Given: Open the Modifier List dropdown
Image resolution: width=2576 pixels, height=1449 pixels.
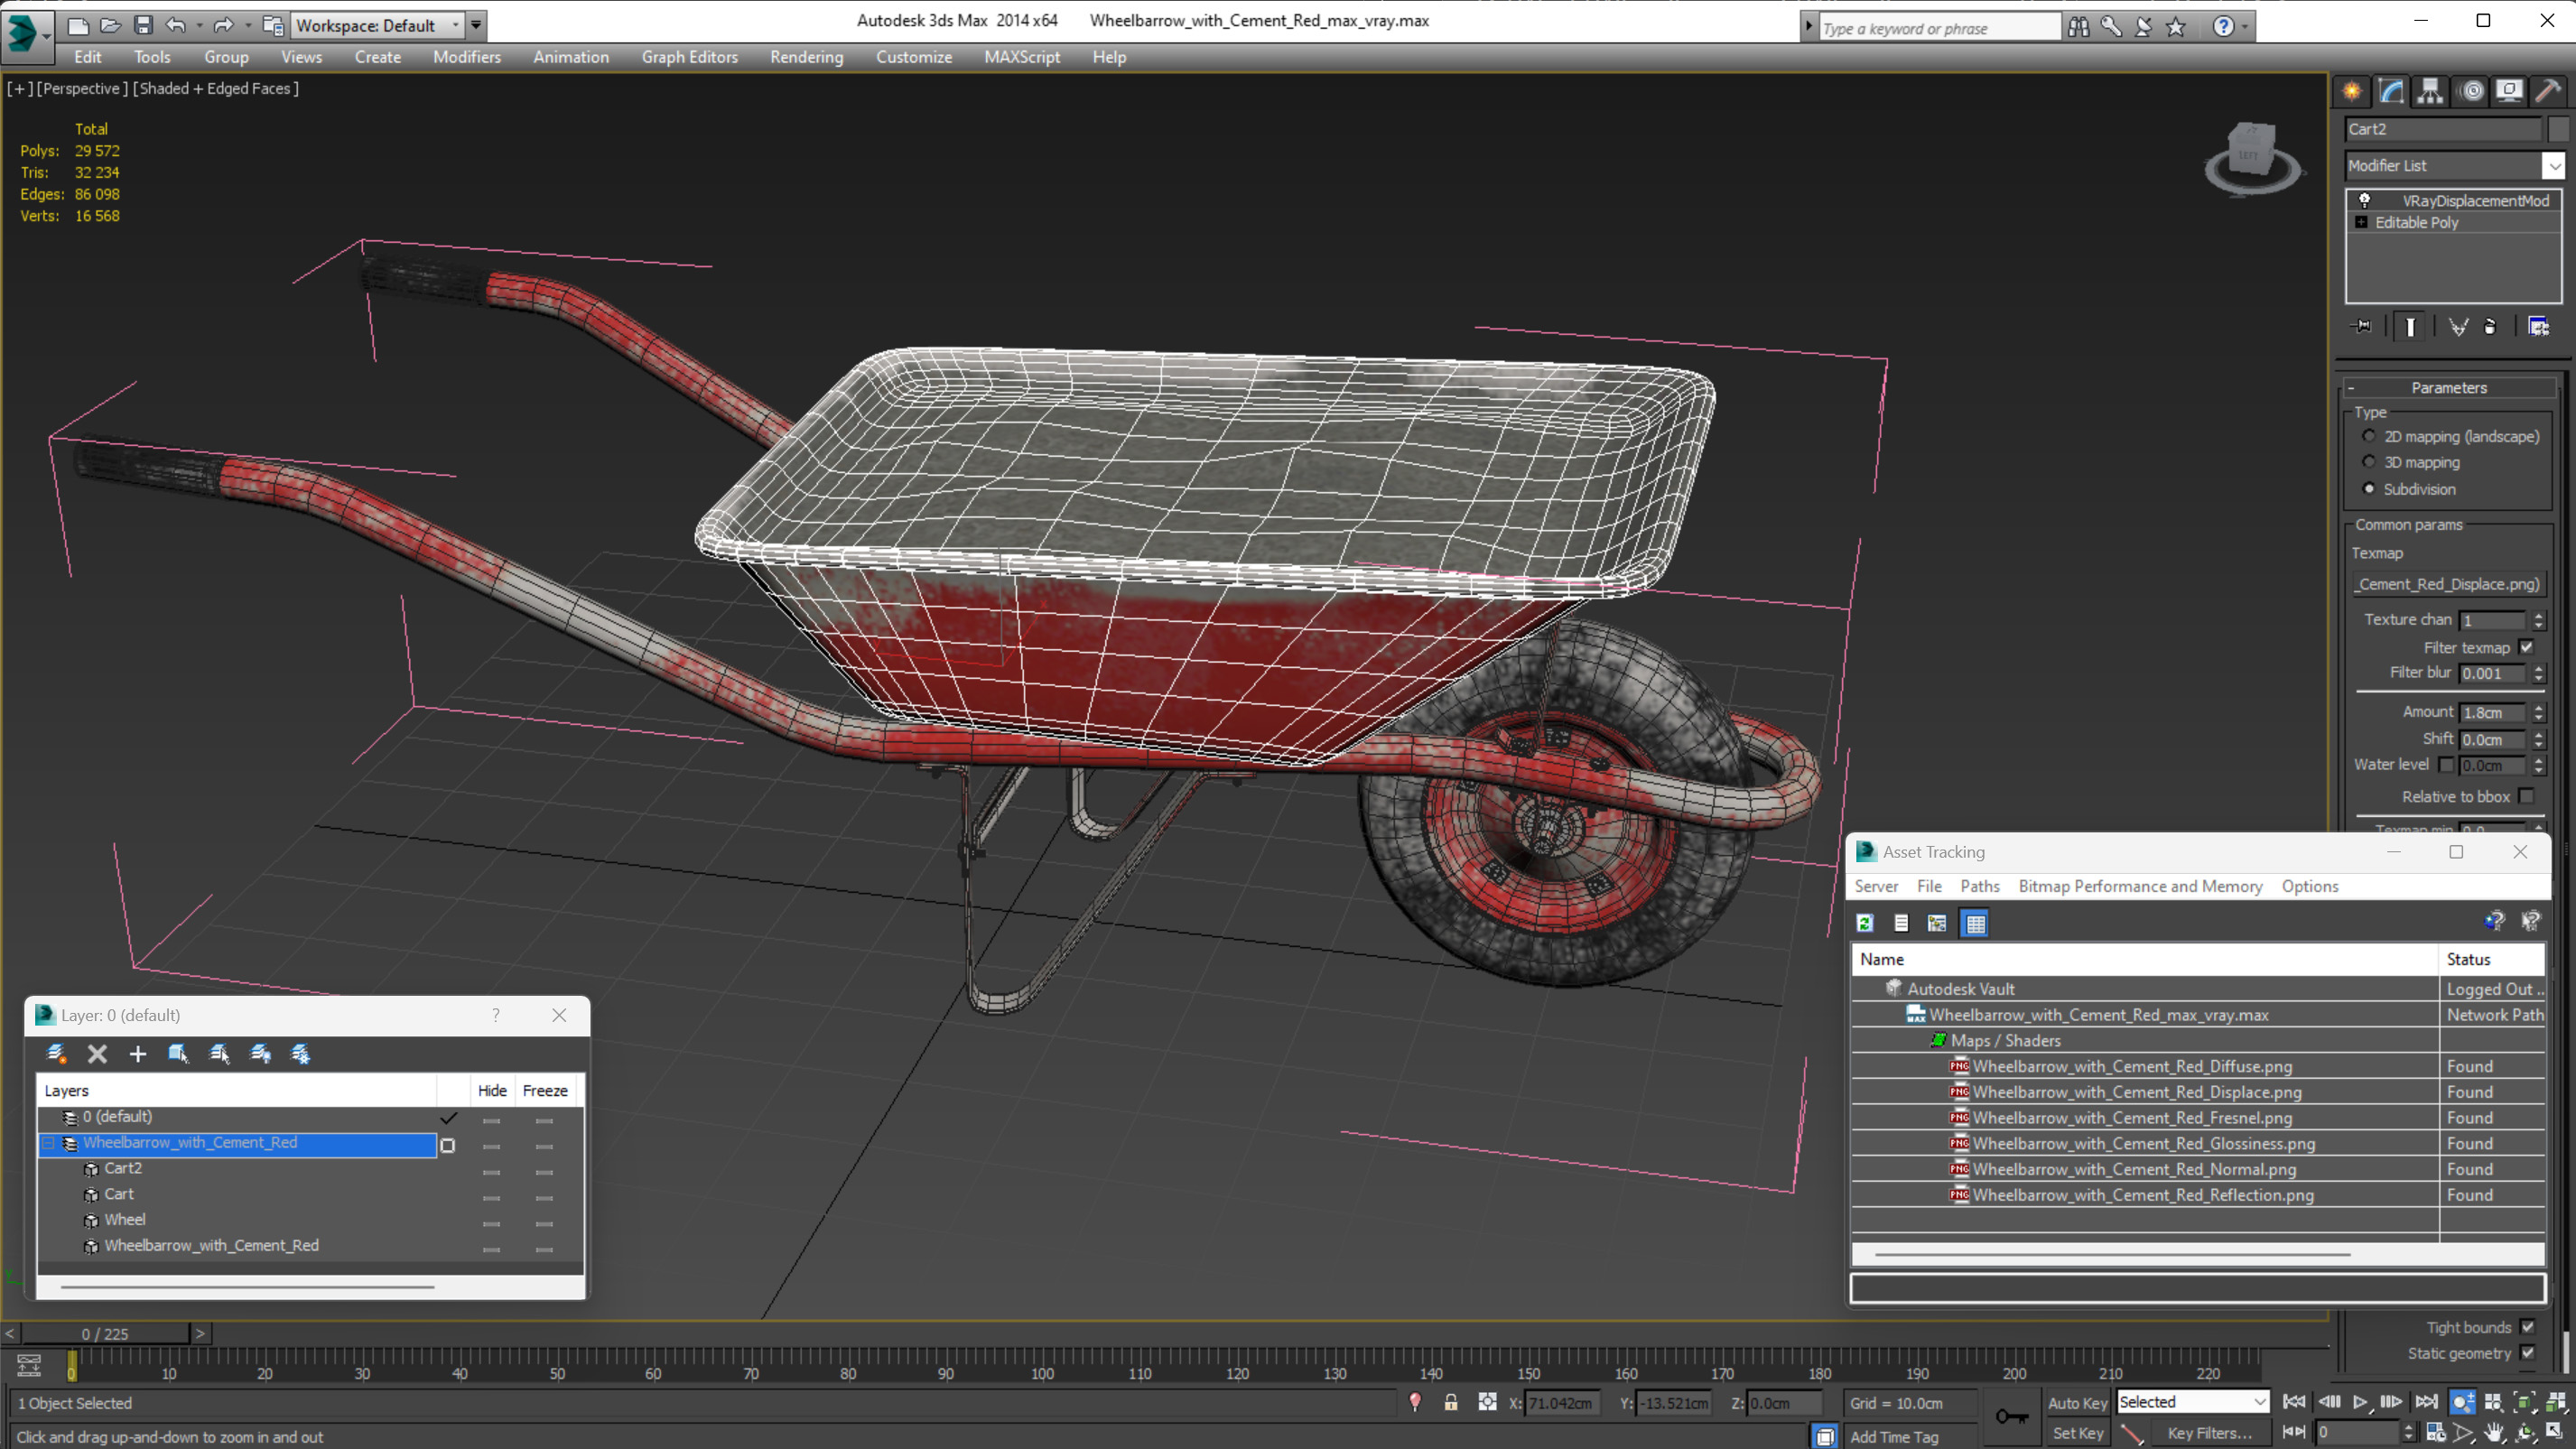Looking at the screenshot, I should tap(2553, 166).
